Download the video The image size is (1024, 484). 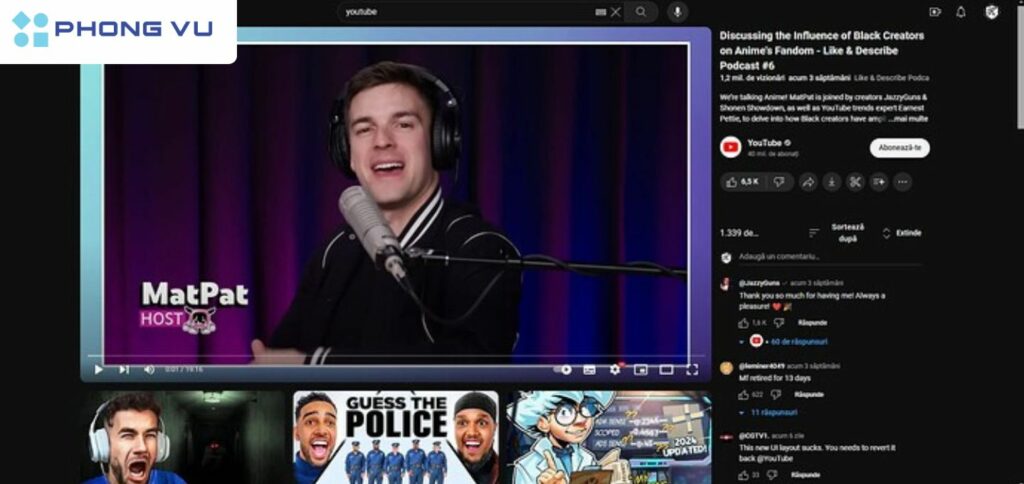click(x=831, y=182)
